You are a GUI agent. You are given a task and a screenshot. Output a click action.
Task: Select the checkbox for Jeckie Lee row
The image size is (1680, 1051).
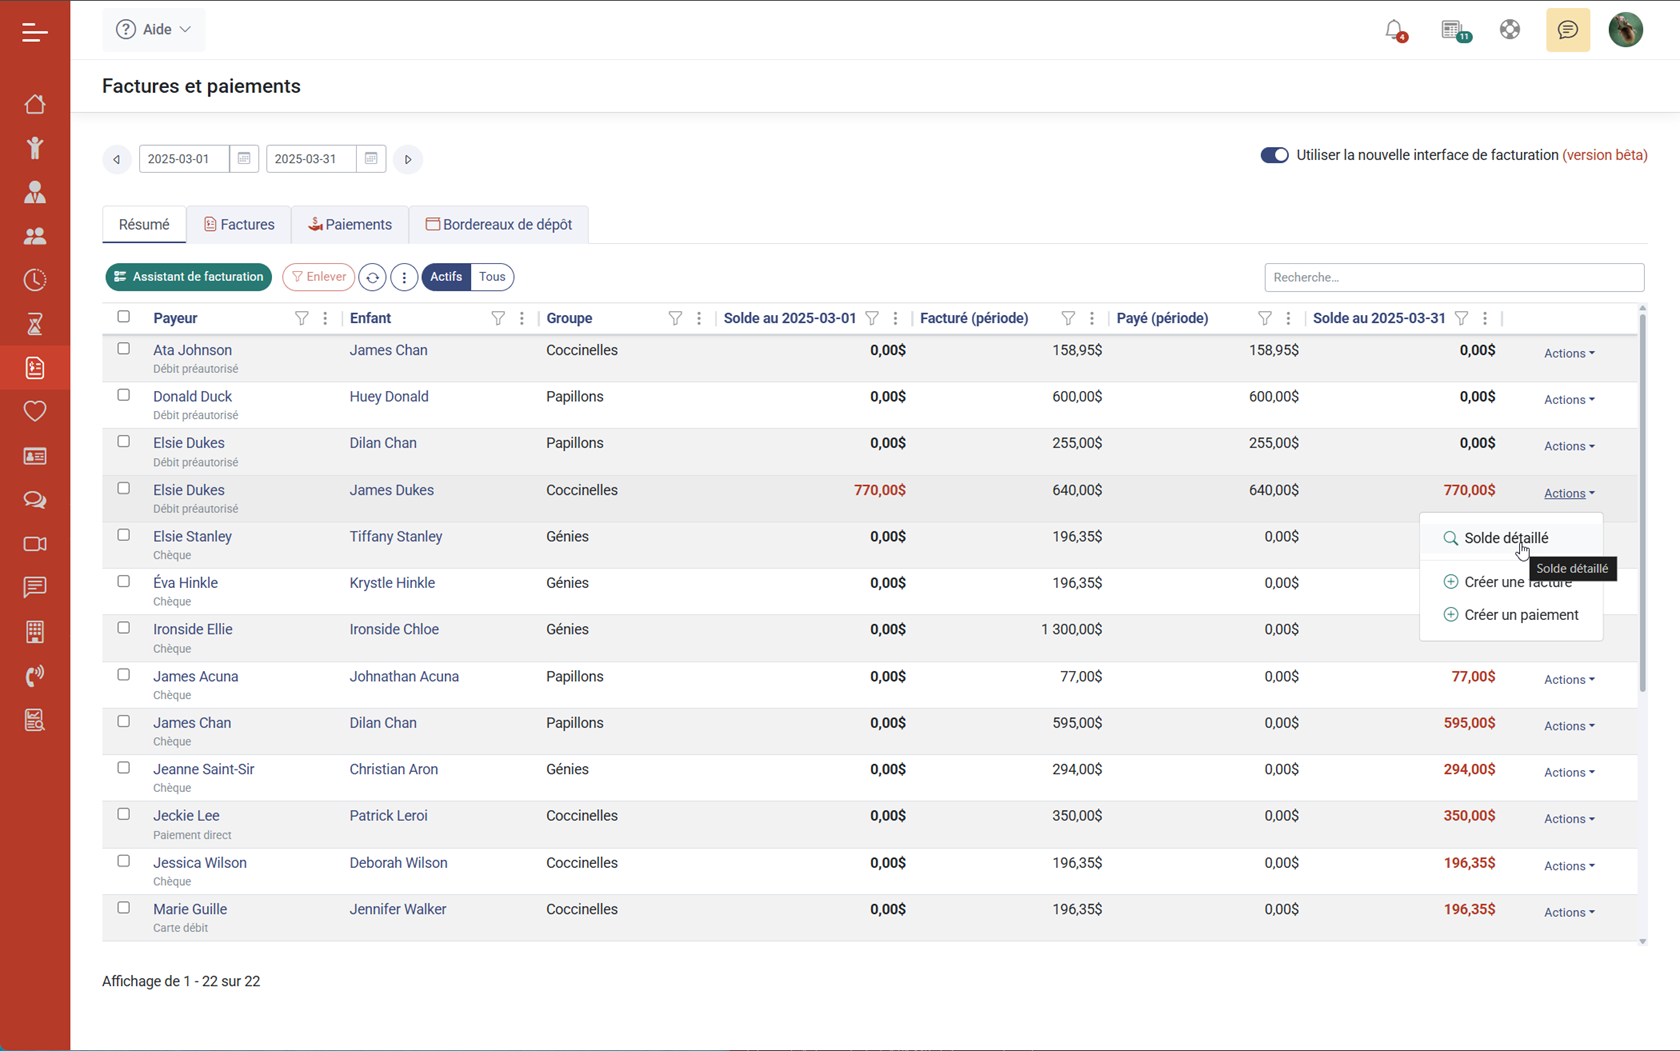[124, 814]
